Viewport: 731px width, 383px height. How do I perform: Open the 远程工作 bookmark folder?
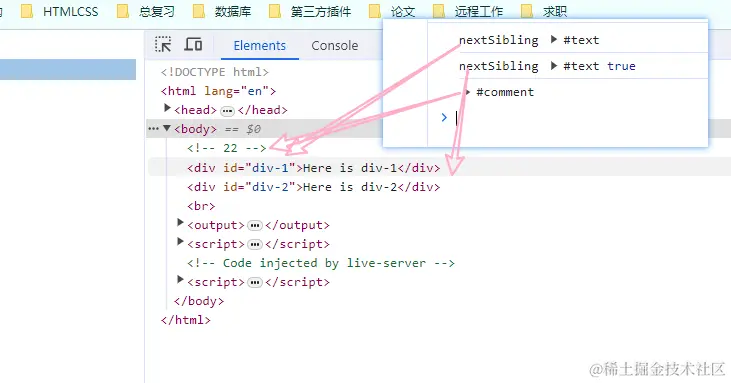click(x=468, y=11)
